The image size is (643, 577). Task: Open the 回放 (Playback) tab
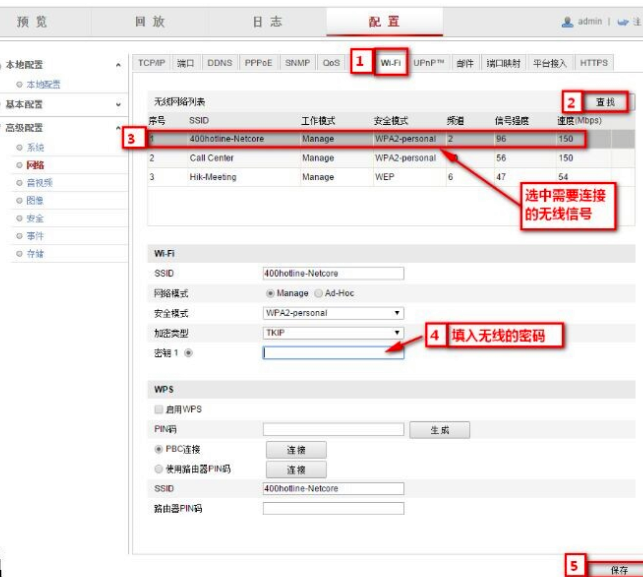(x=150, y=21)
